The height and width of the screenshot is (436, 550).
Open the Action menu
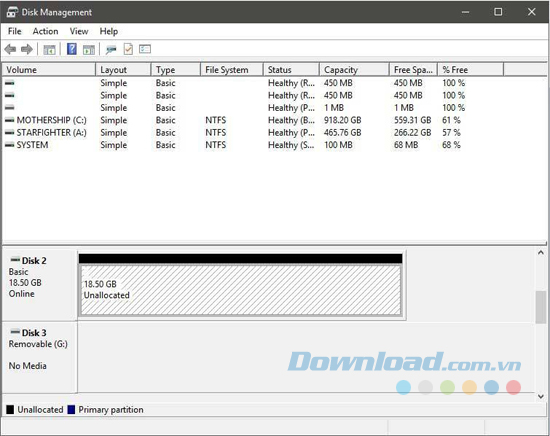coord(46,31)
